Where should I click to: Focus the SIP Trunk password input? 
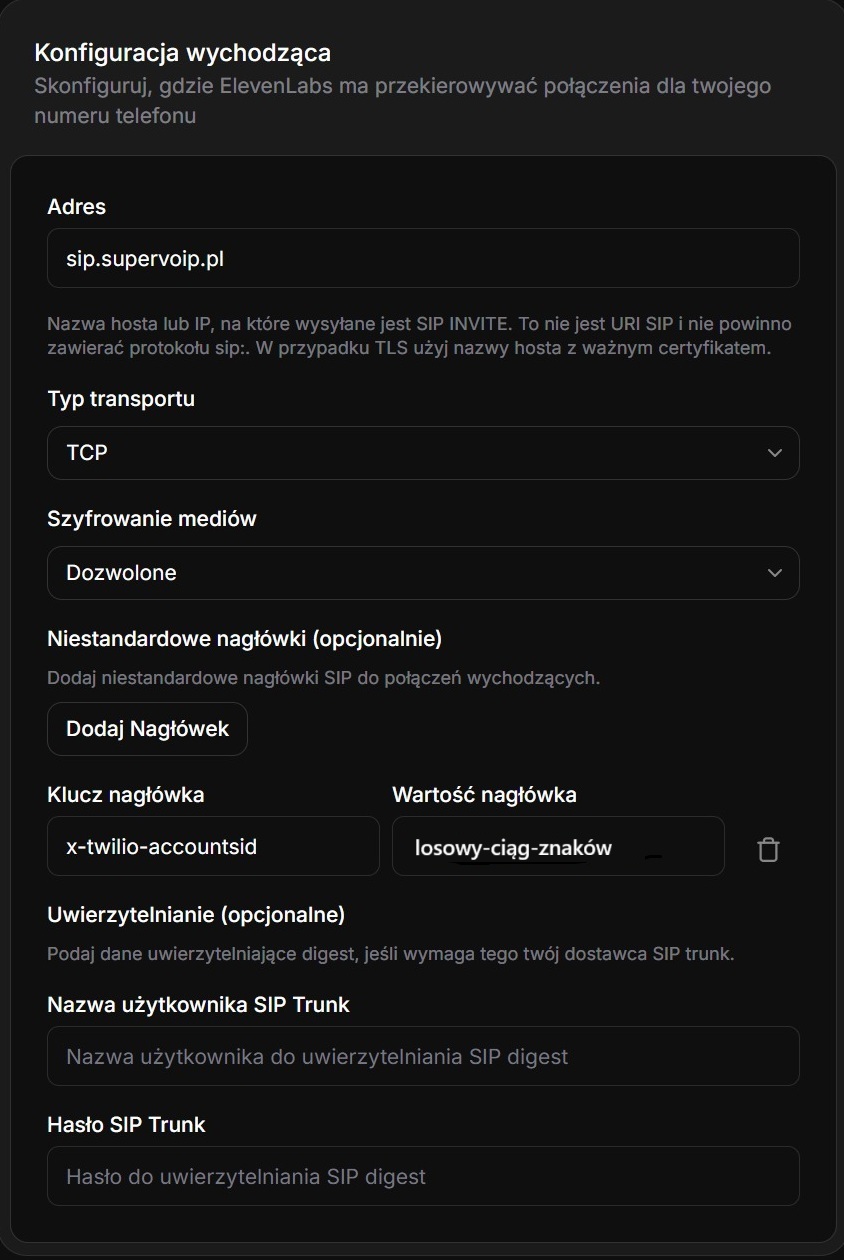coord(423,1176)
